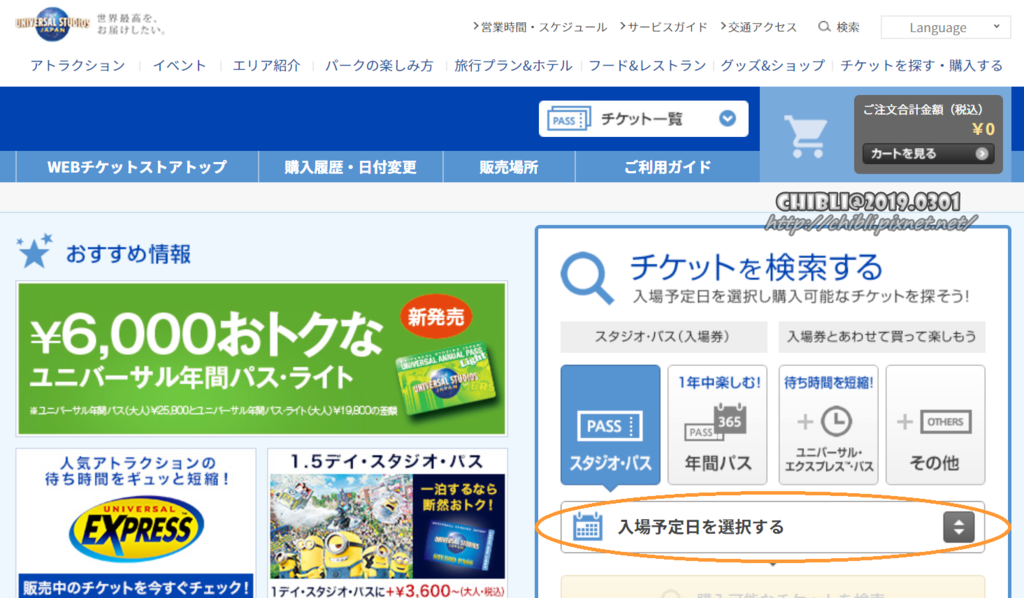
Task: Select the 年間パス ticket type
Action: [x=718, y=424]
